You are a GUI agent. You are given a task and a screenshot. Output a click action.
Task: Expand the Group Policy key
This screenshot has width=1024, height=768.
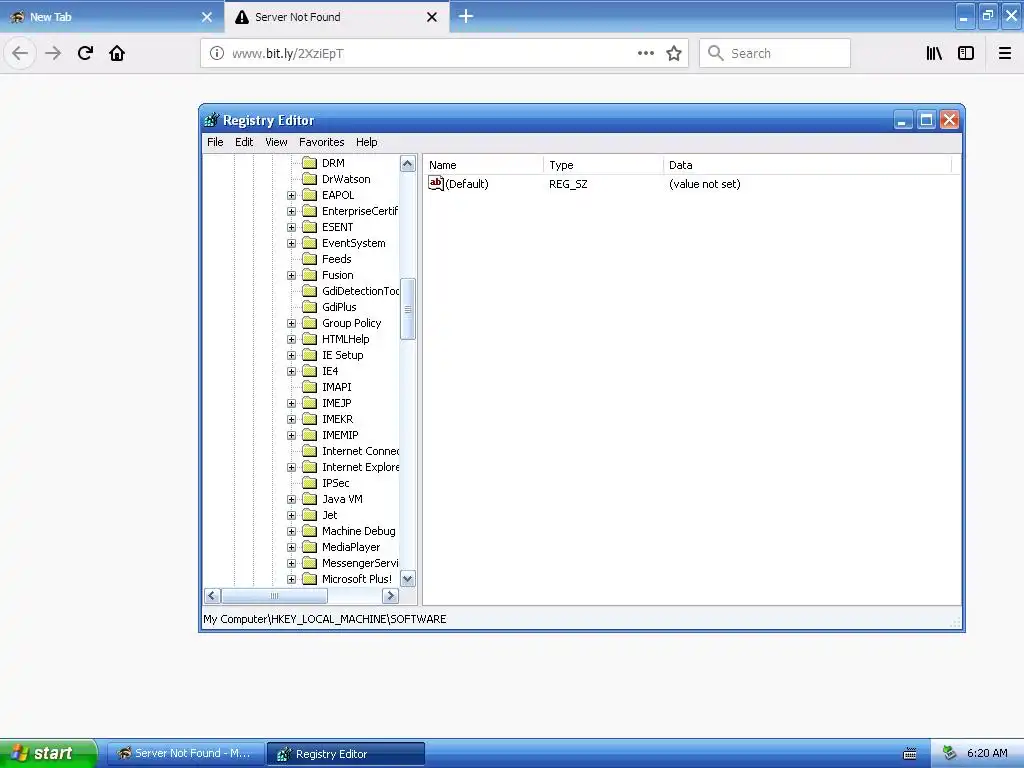(x=291, y=323)
